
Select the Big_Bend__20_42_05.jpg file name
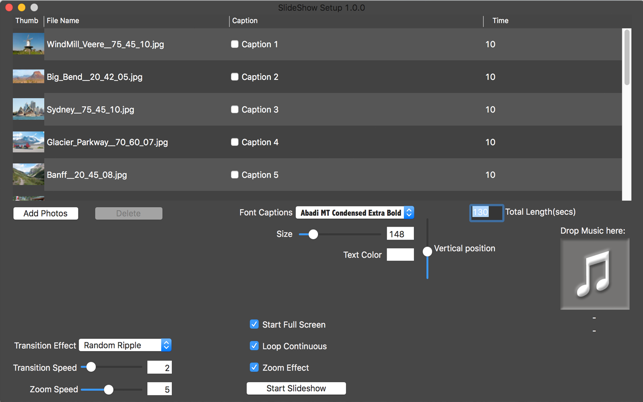tap(95, 77)
